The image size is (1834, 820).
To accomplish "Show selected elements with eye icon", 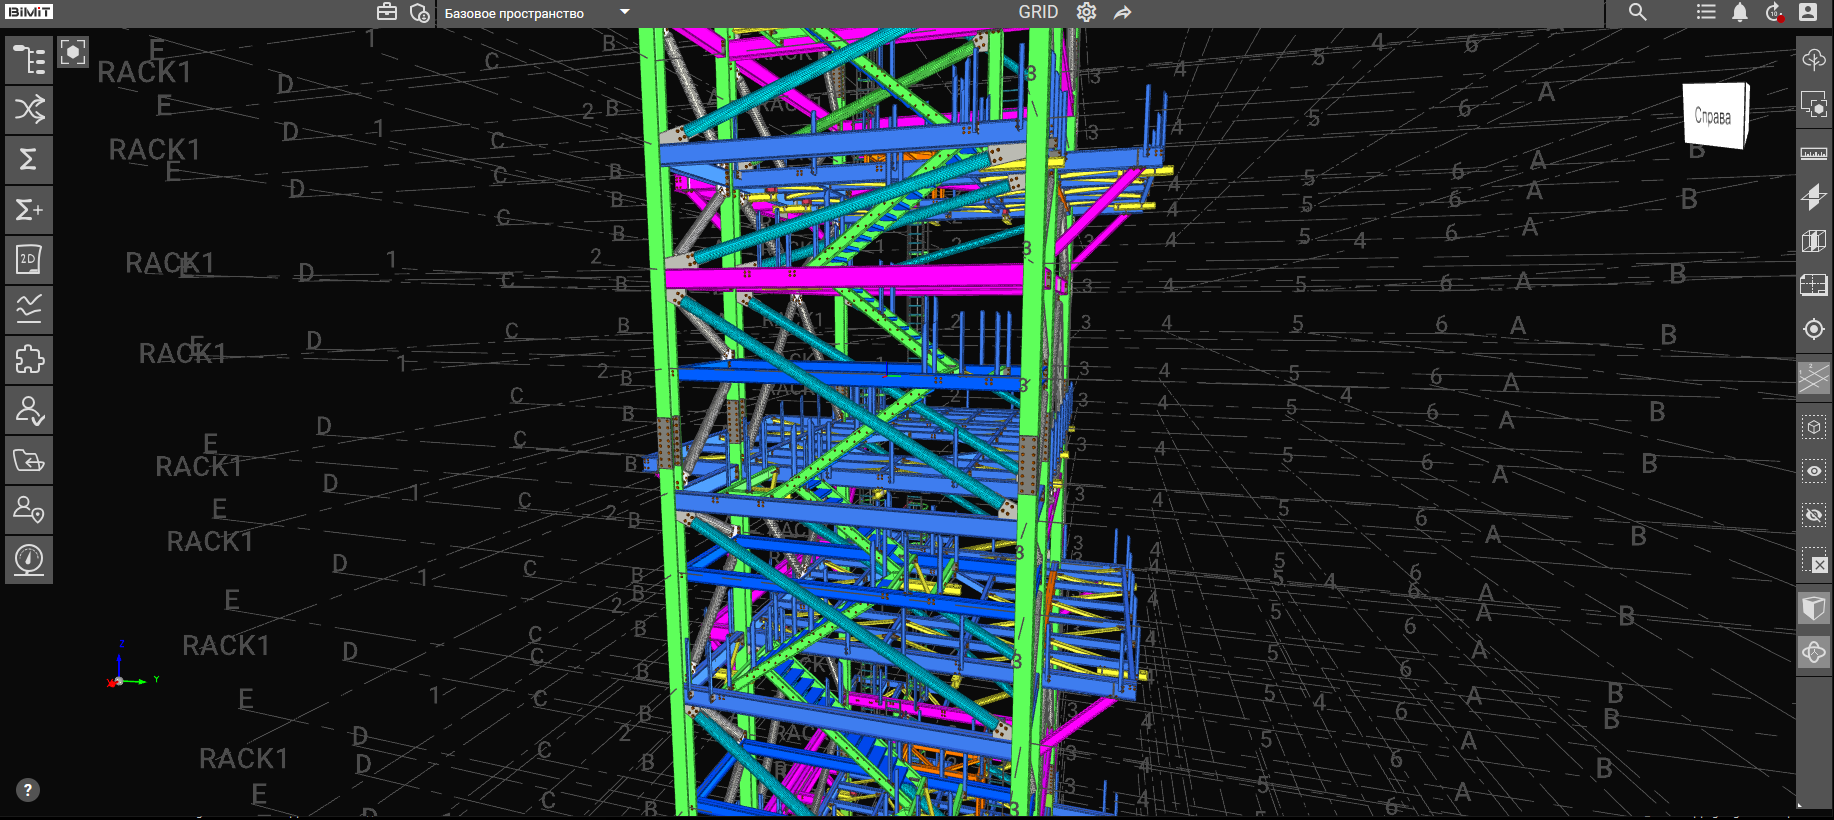I will [x=1813, y=471].
